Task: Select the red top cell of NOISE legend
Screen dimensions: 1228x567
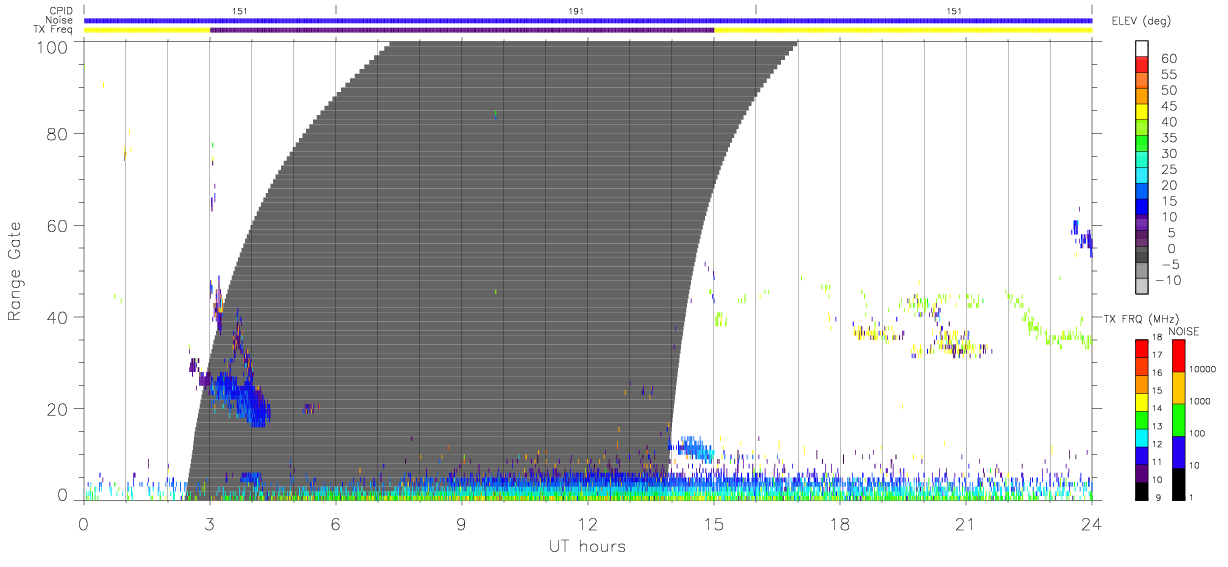Action: [x=1179, y=356]
